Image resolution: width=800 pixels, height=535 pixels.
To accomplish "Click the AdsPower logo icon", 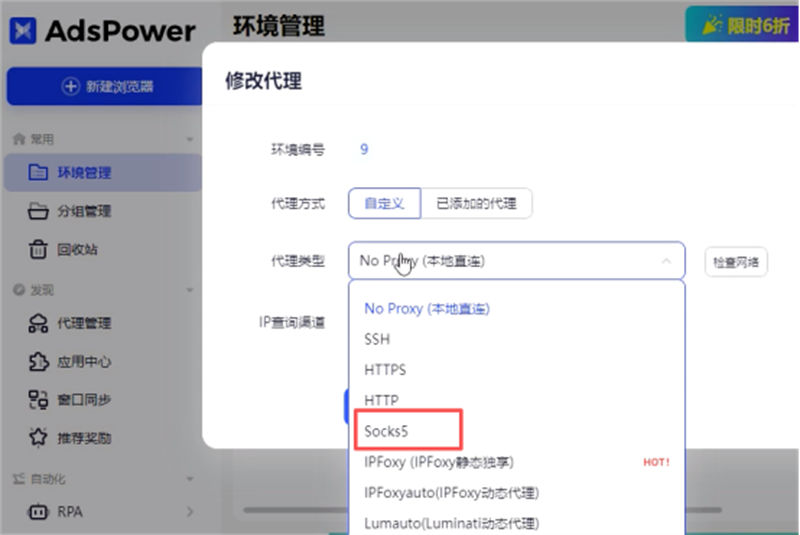I will 23,31.
